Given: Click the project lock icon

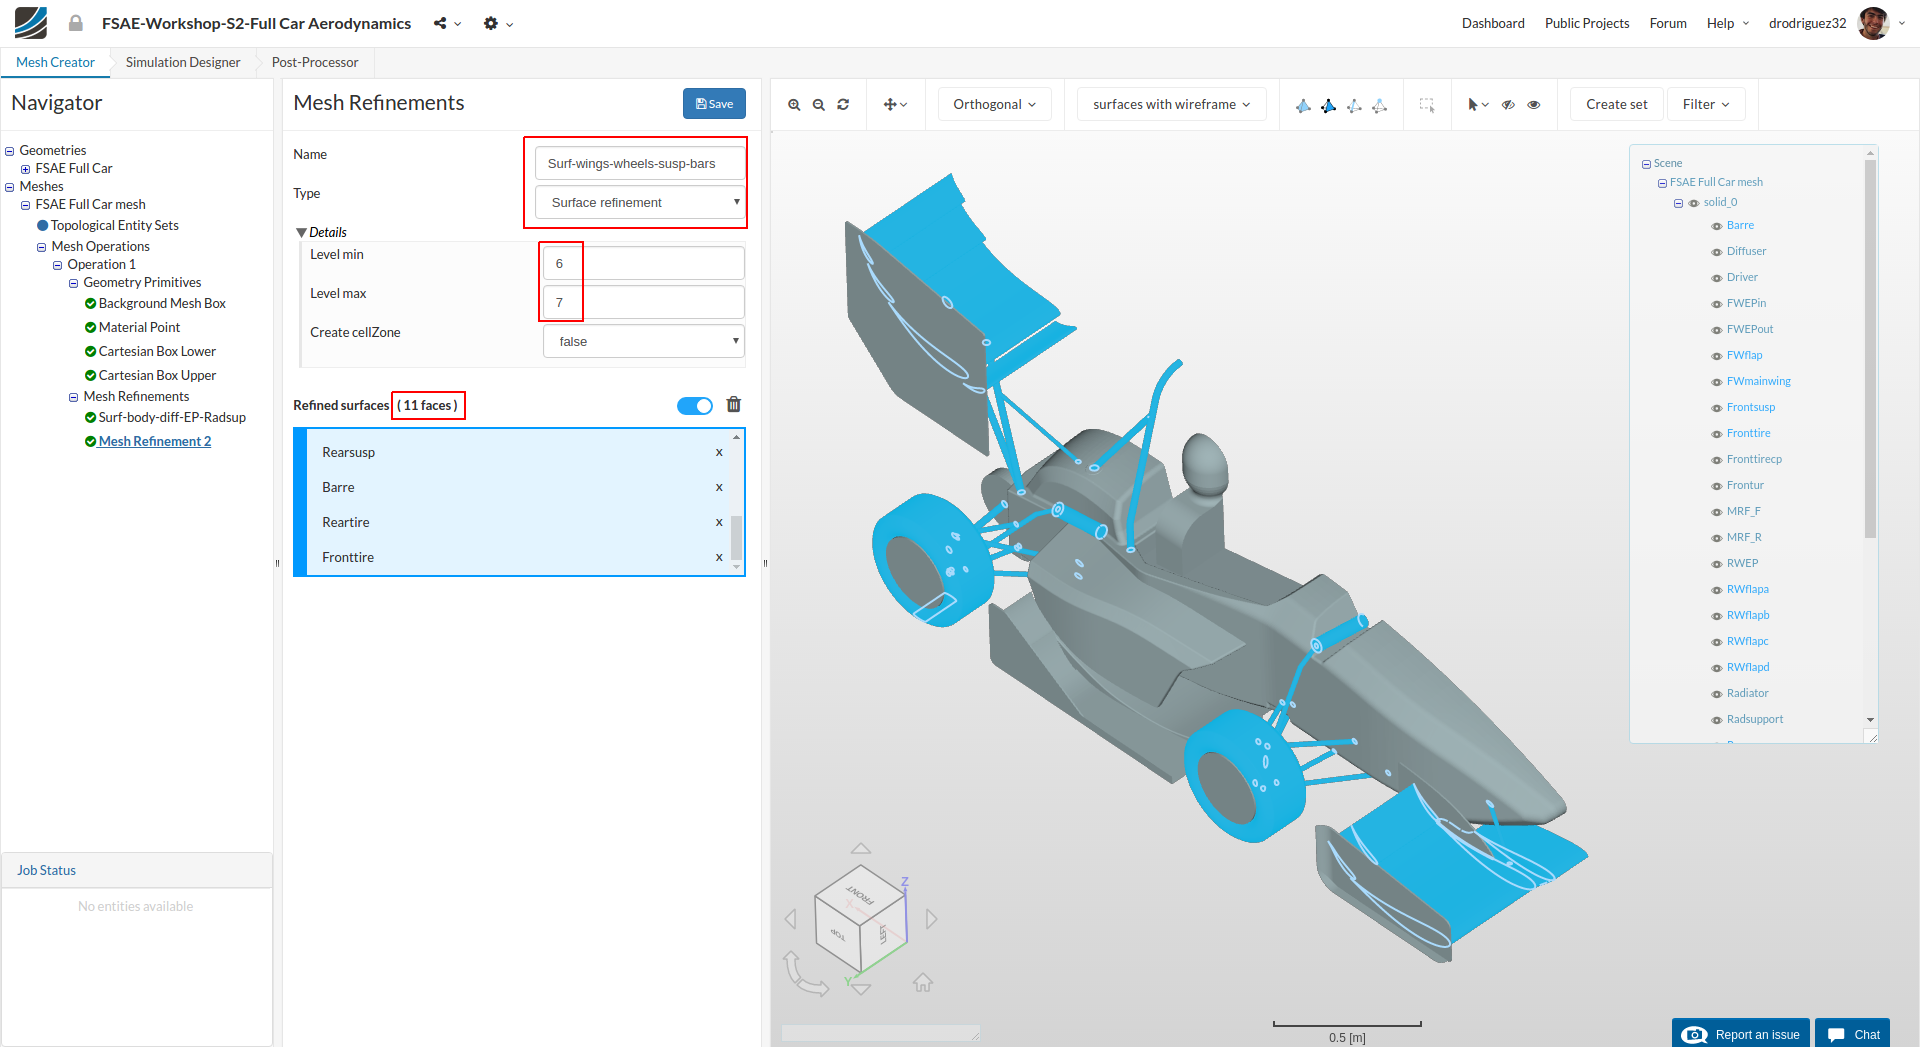Looking at the screenshot, I should tap(76, 23).
